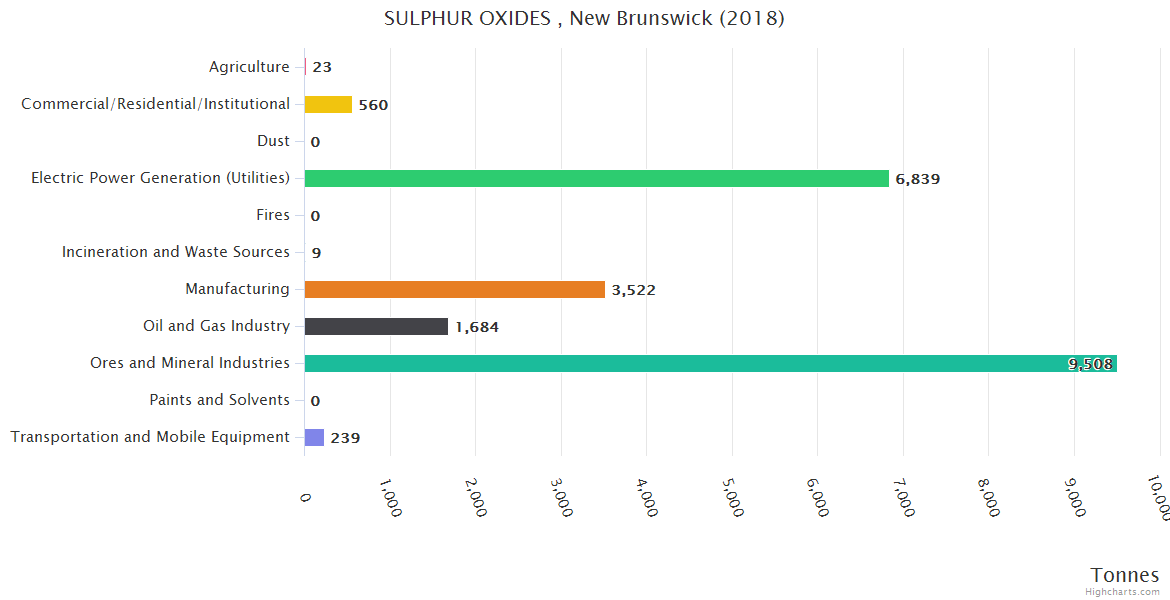Click the Dust category label

(x=273, y=141)
